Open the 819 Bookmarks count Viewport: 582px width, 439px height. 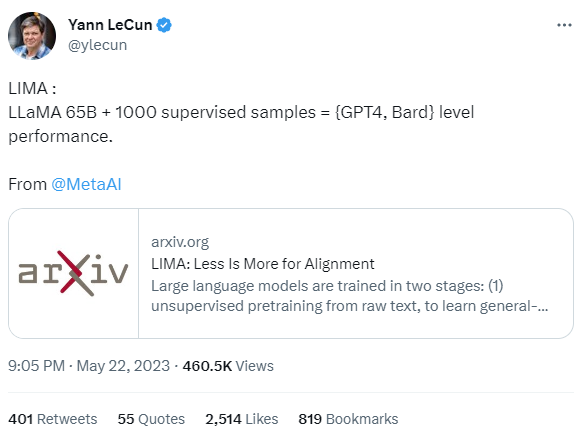348,419
